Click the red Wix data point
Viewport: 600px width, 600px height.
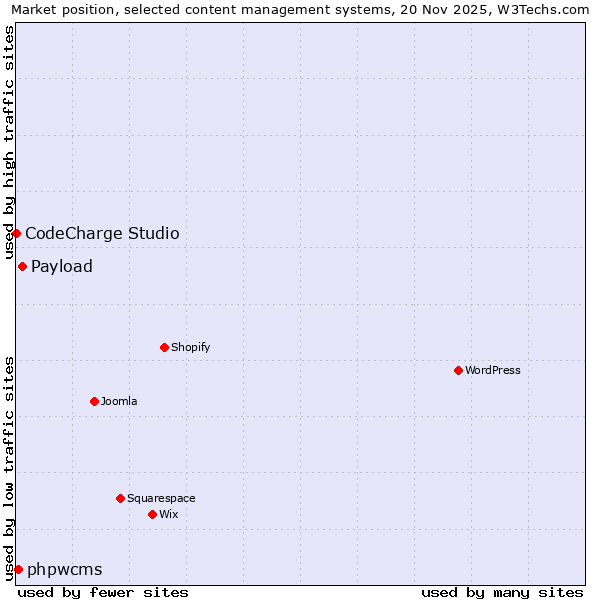click(x=153, y=514)
